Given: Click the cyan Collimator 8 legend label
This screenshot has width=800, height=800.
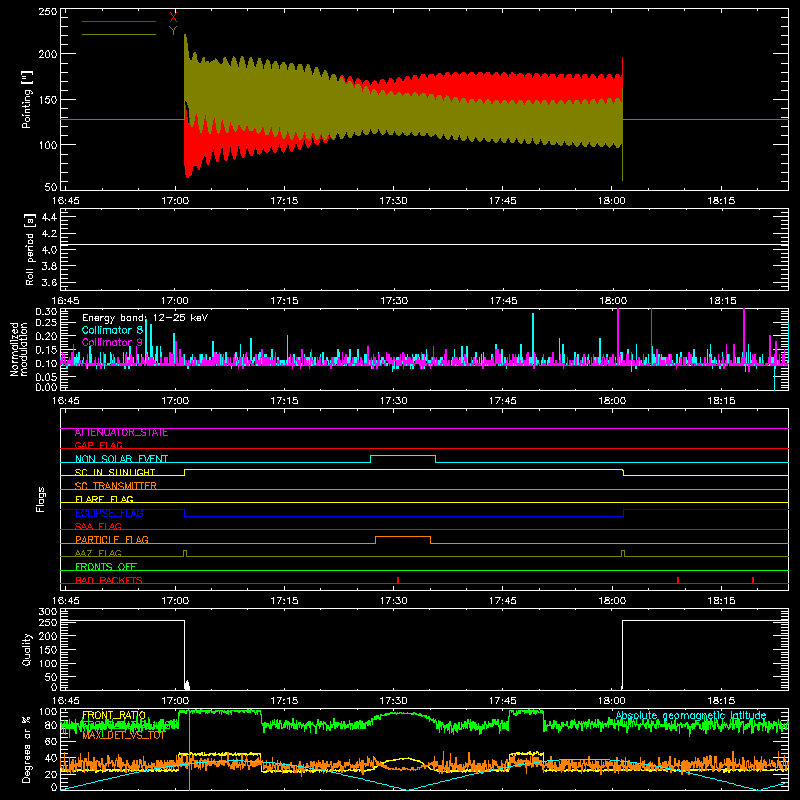Looking at the screenshot, I should (x=112, y=330).
